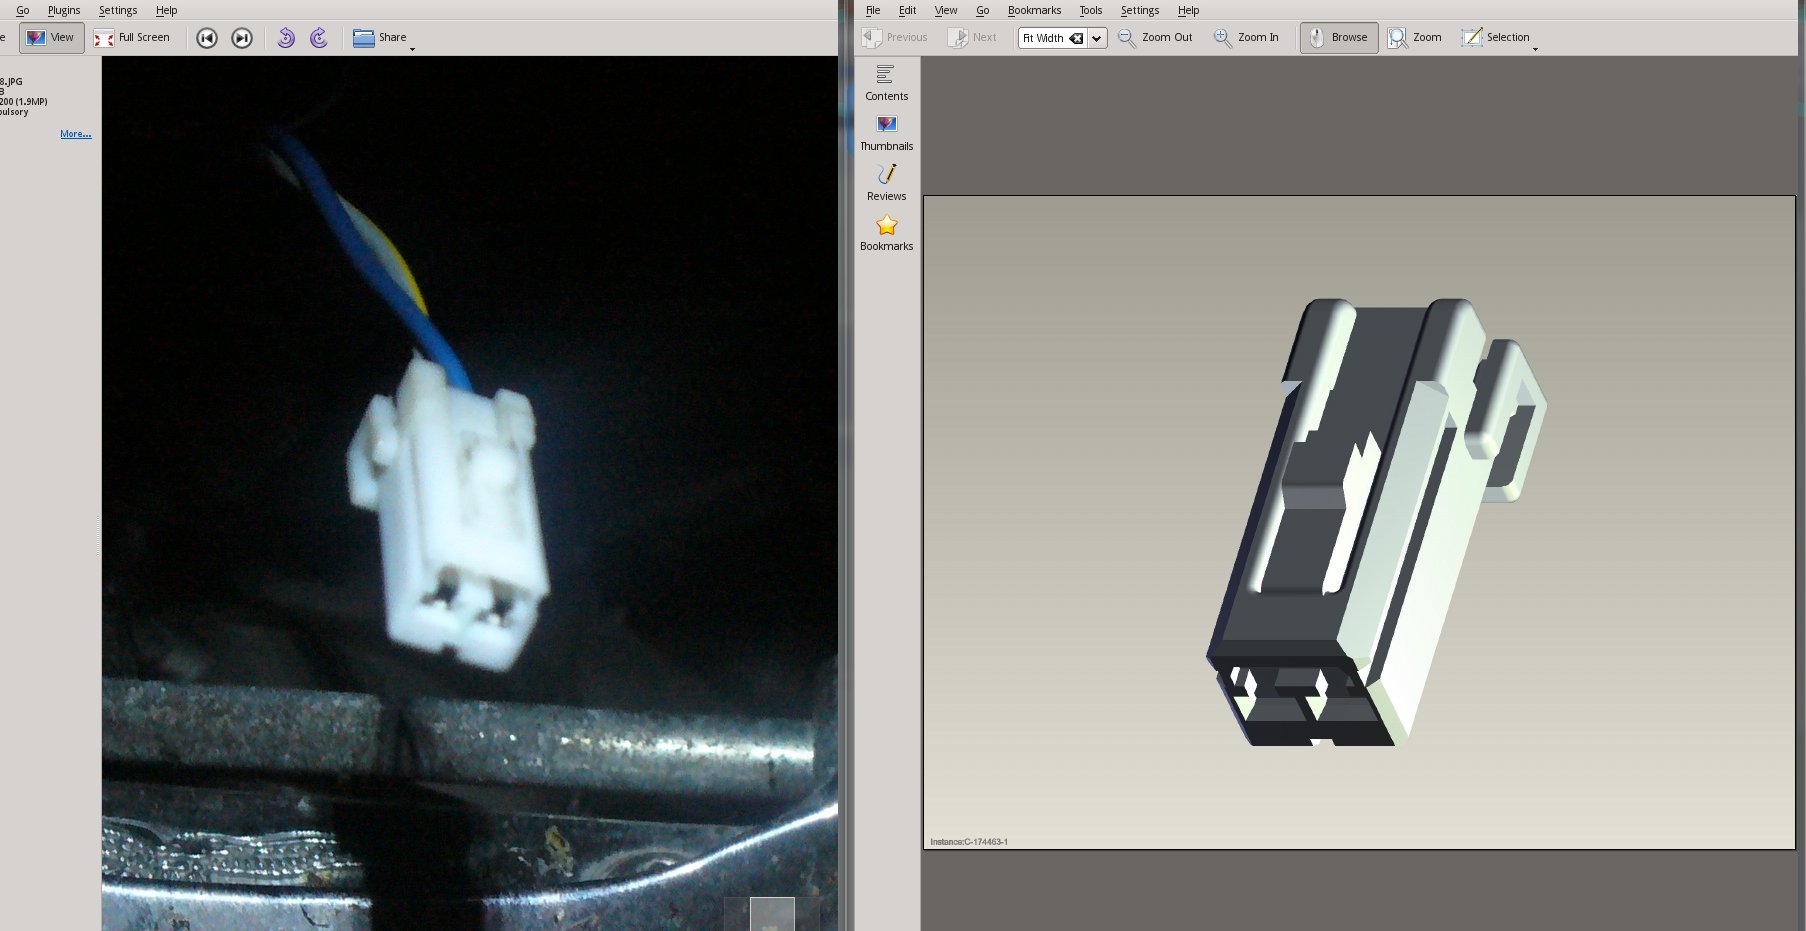The width and height of the screenshot is (1806, 931).
Task: Open View menu in document viewer
Action: (x=946, y=10)
